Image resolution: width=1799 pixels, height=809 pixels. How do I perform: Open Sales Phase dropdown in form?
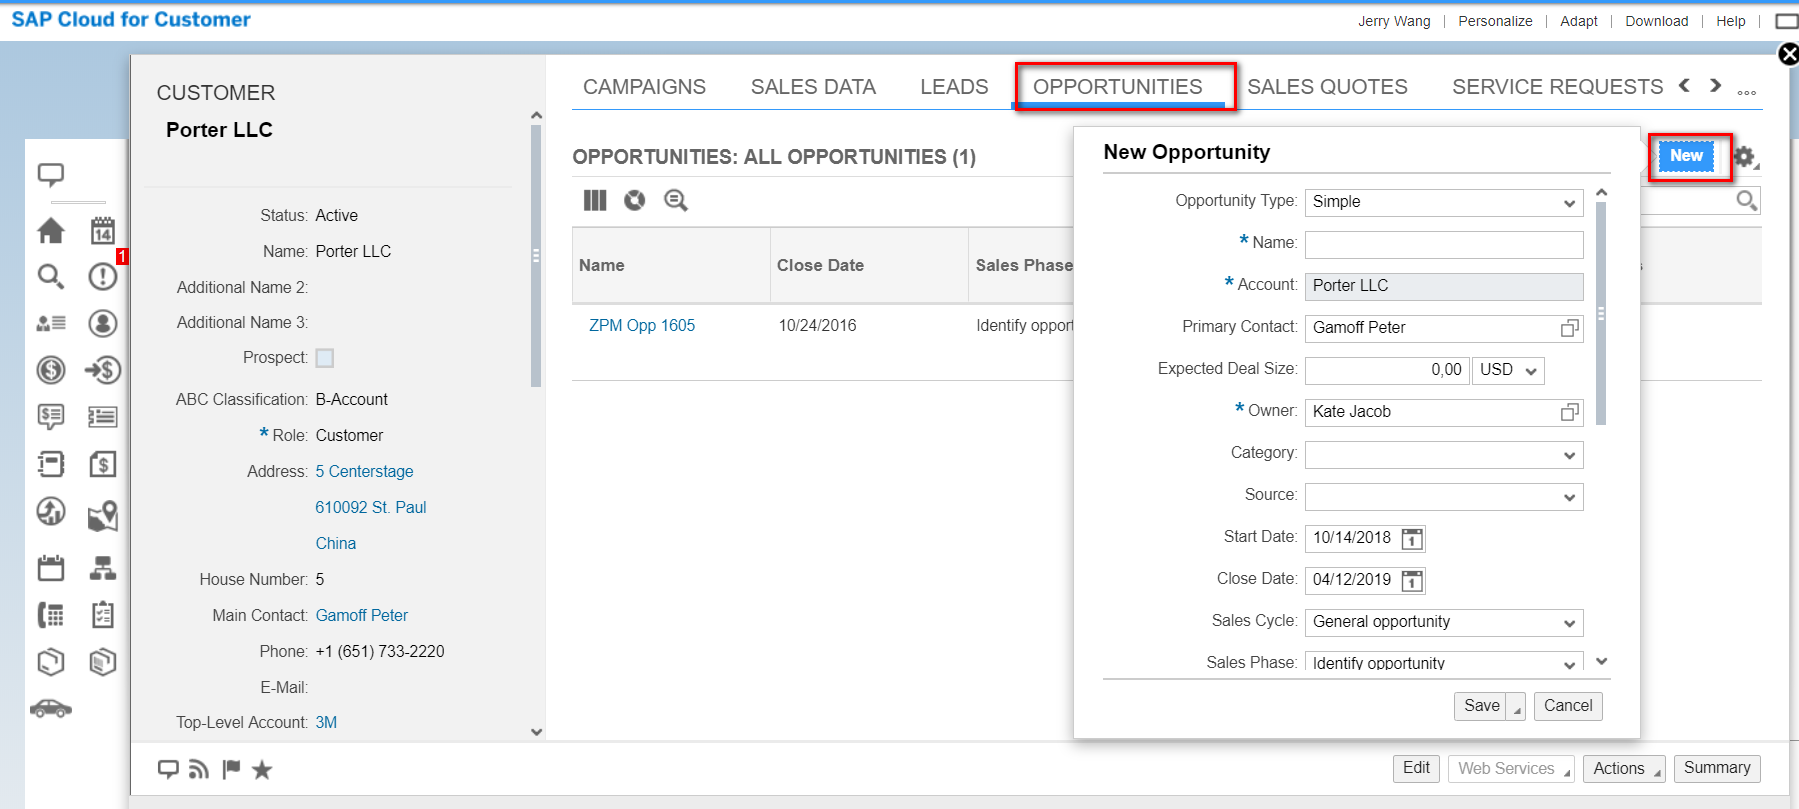click(x=1444, y=663)
